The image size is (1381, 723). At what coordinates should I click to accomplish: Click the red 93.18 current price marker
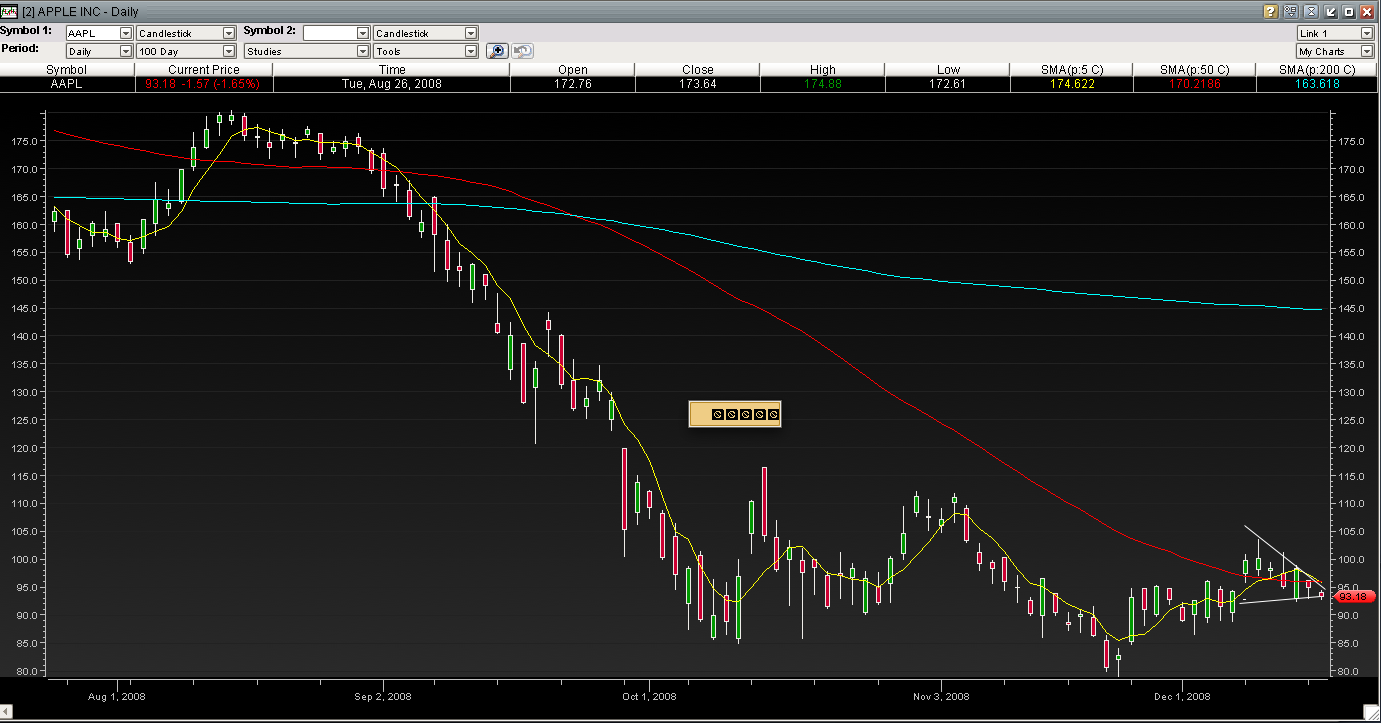coord(1352,597)
